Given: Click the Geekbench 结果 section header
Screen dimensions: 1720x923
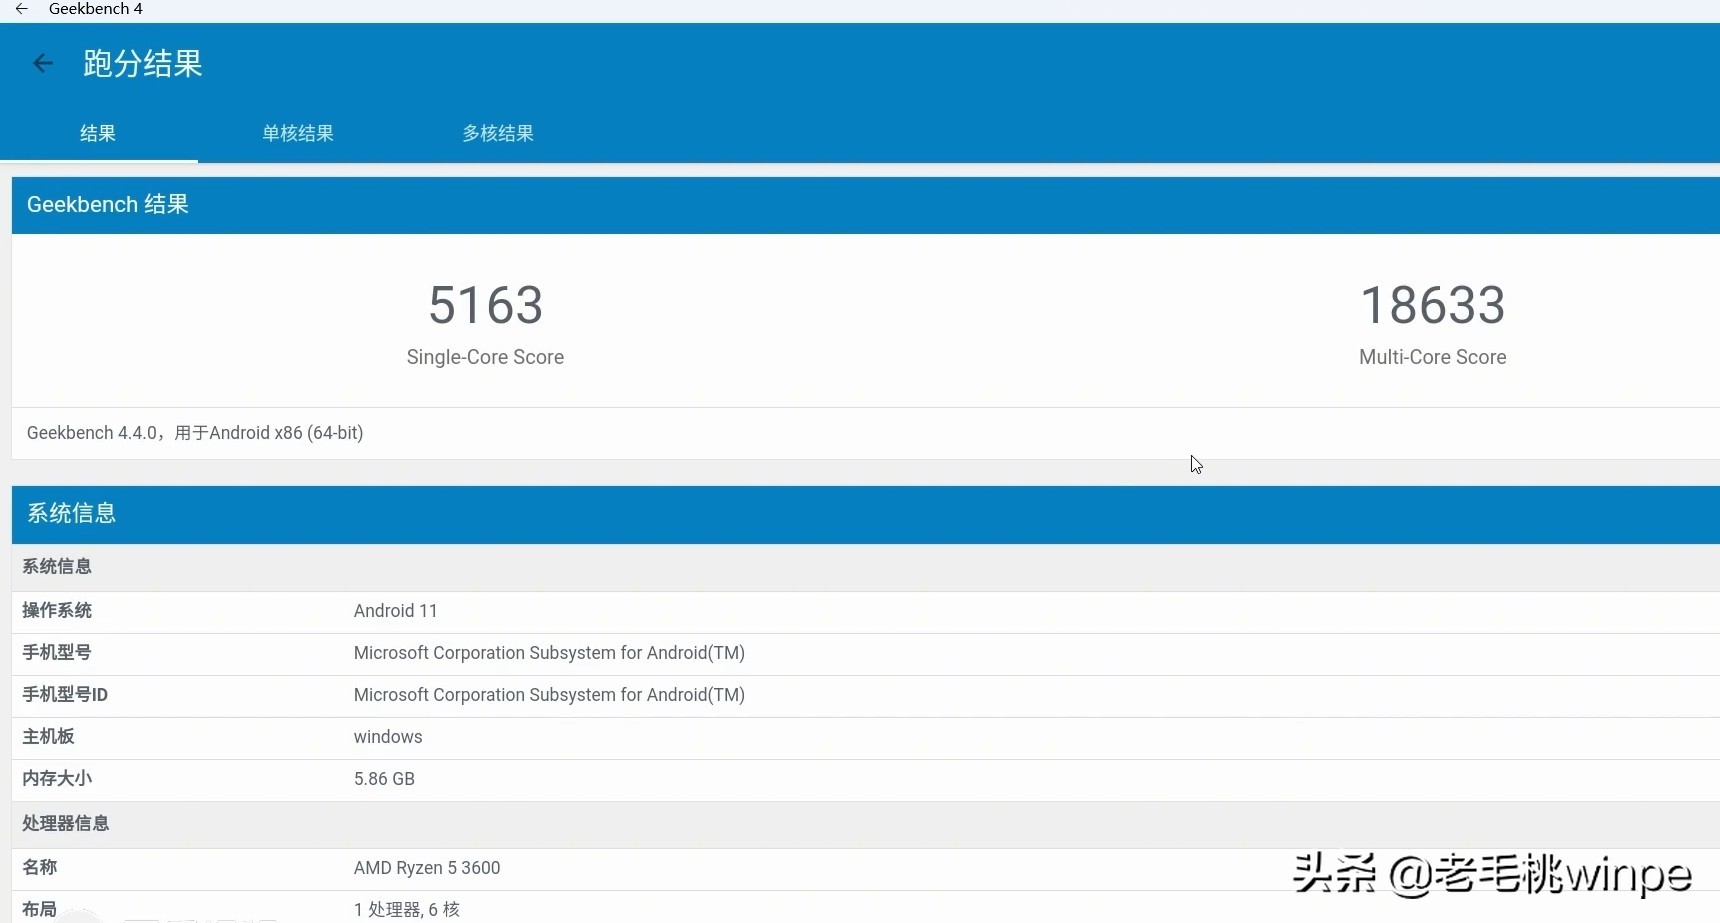Looking at the screenshot, I should pyautogui.click(x=866, y=205).
